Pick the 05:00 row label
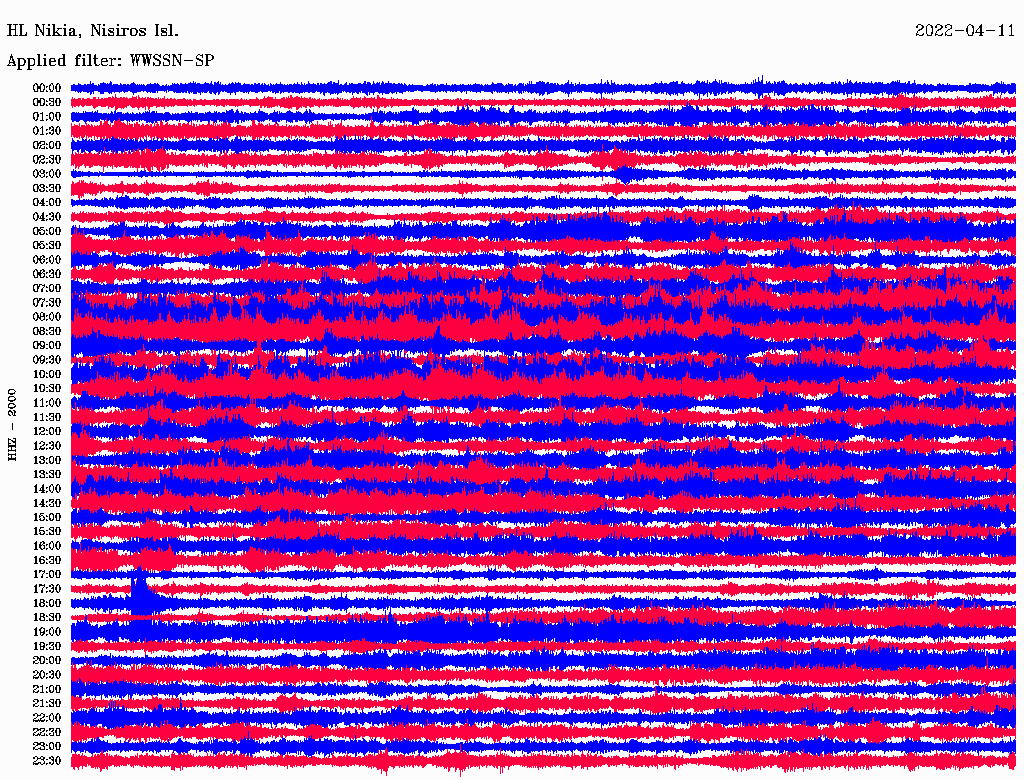 [47, 231]
